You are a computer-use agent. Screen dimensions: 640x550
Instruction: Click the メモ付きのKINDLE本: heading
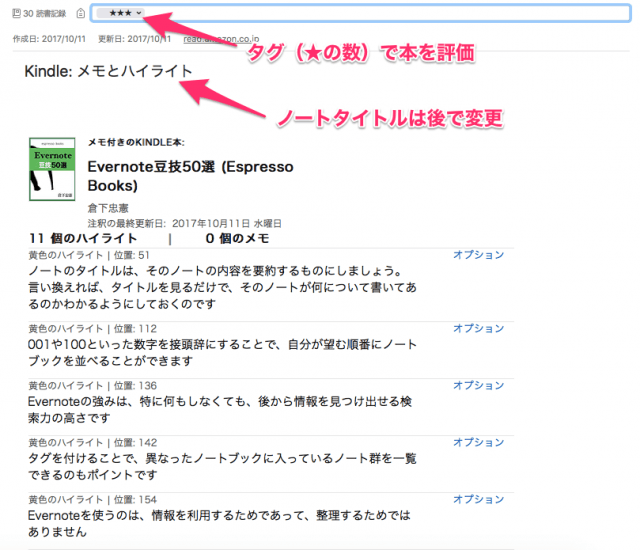tap(136, 142)
